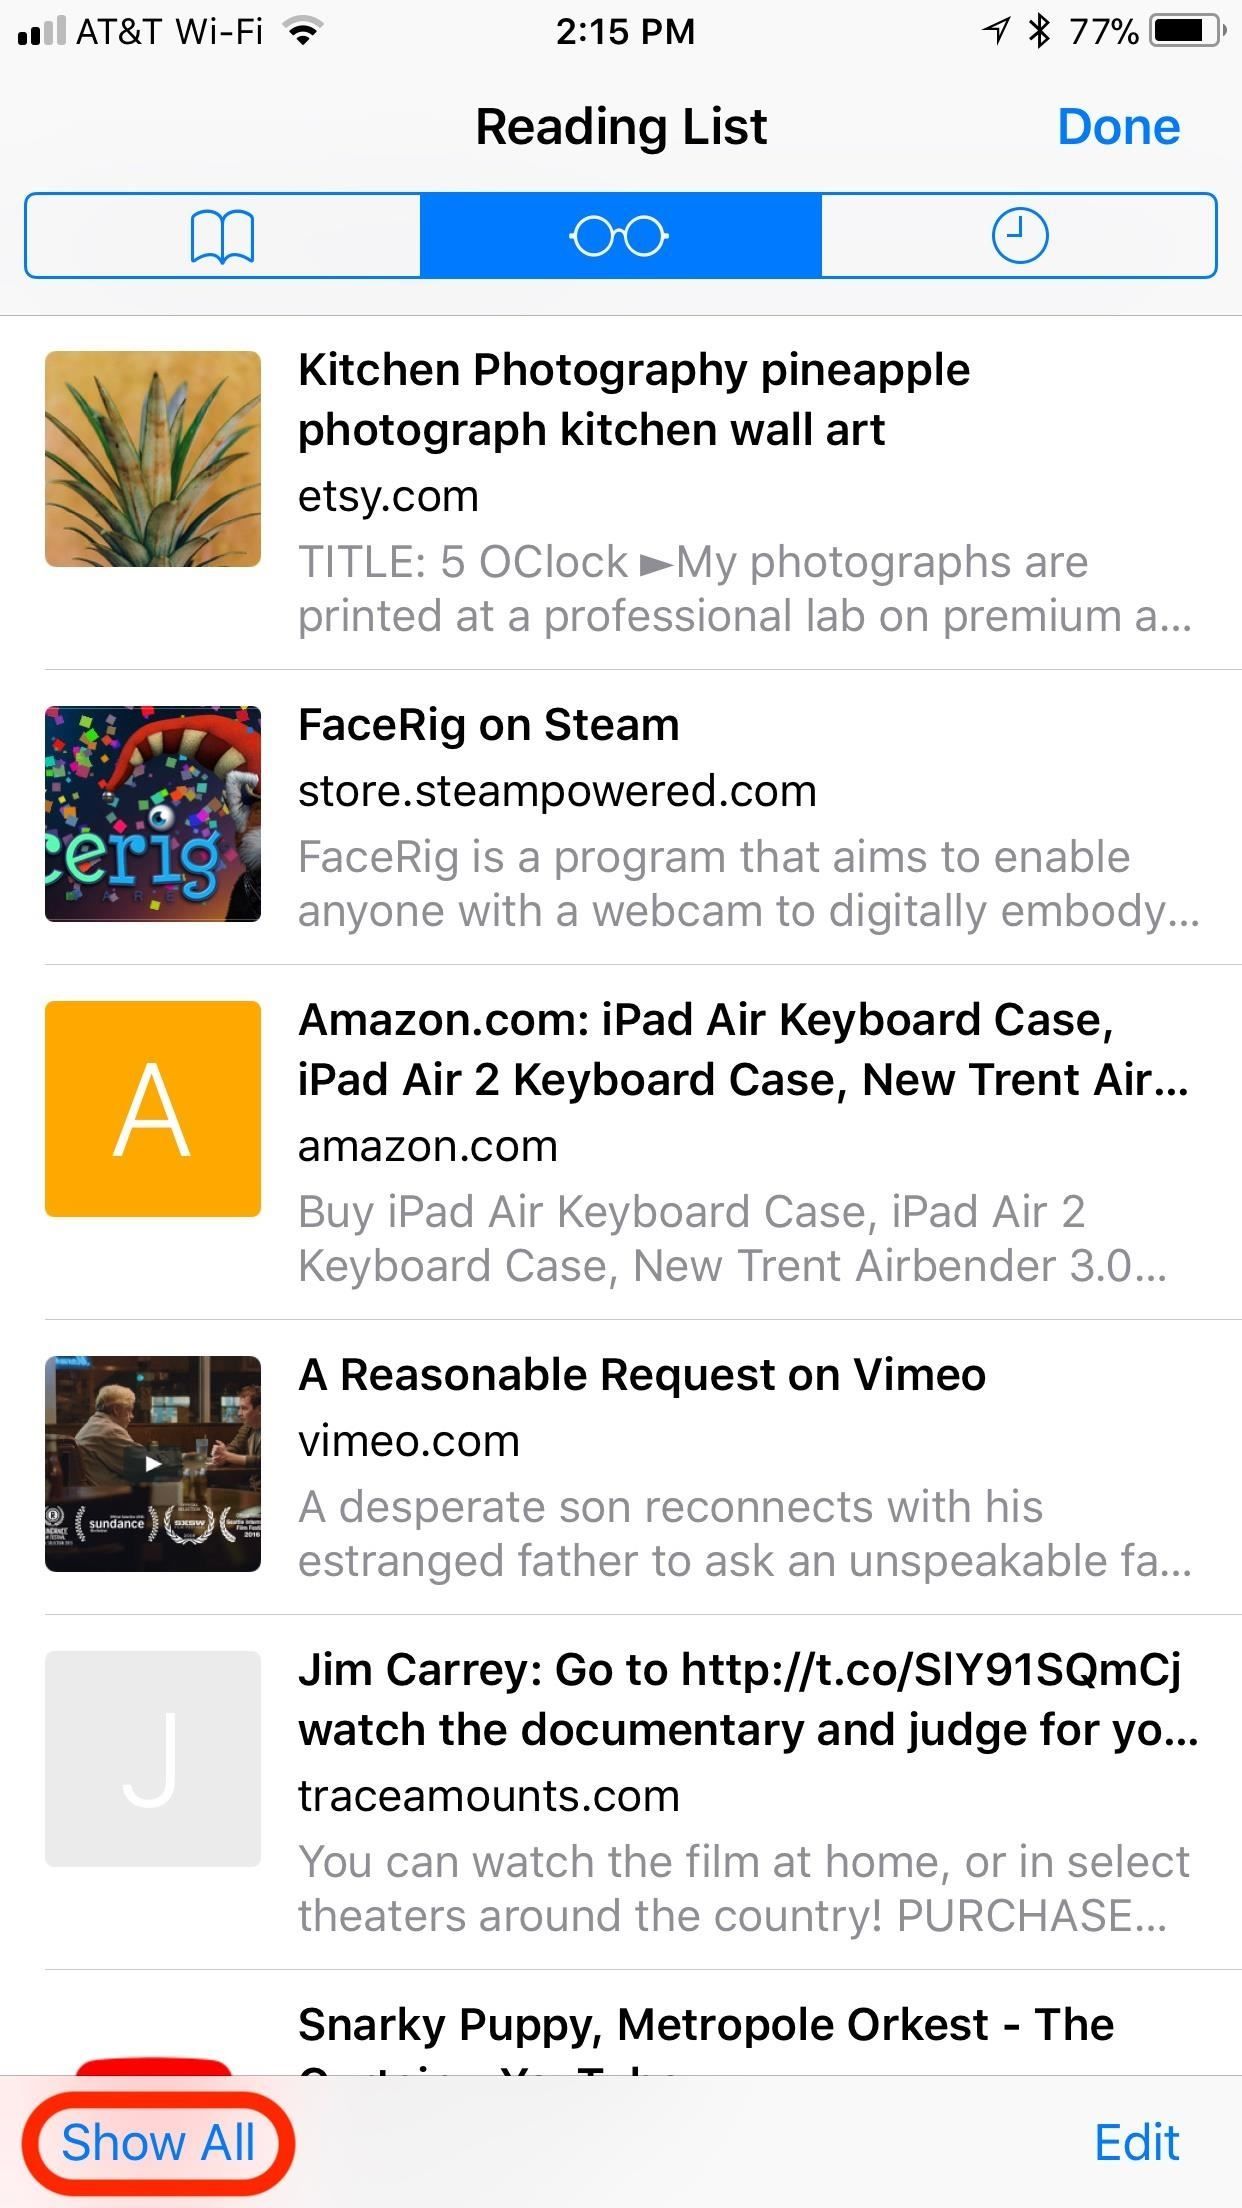Tap the Wi-Fi indicator in the status bar
Screen dimensions: 1242x2208
pyautogui.click(x=298, y=30)
